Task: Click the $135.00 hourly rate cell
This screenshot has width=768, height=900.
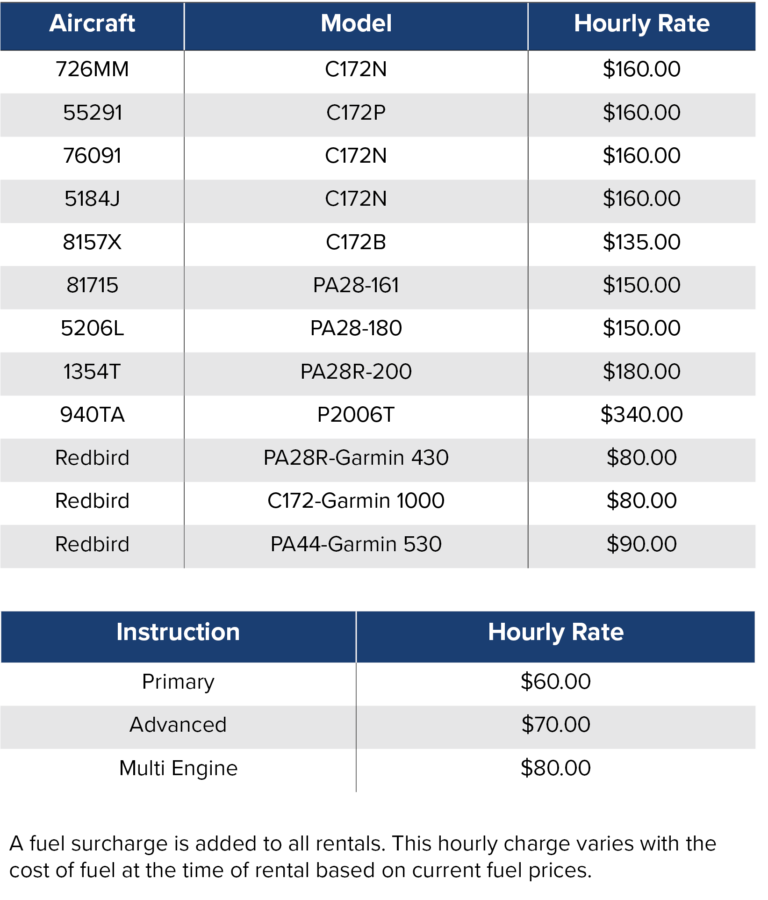Action: 641,242
